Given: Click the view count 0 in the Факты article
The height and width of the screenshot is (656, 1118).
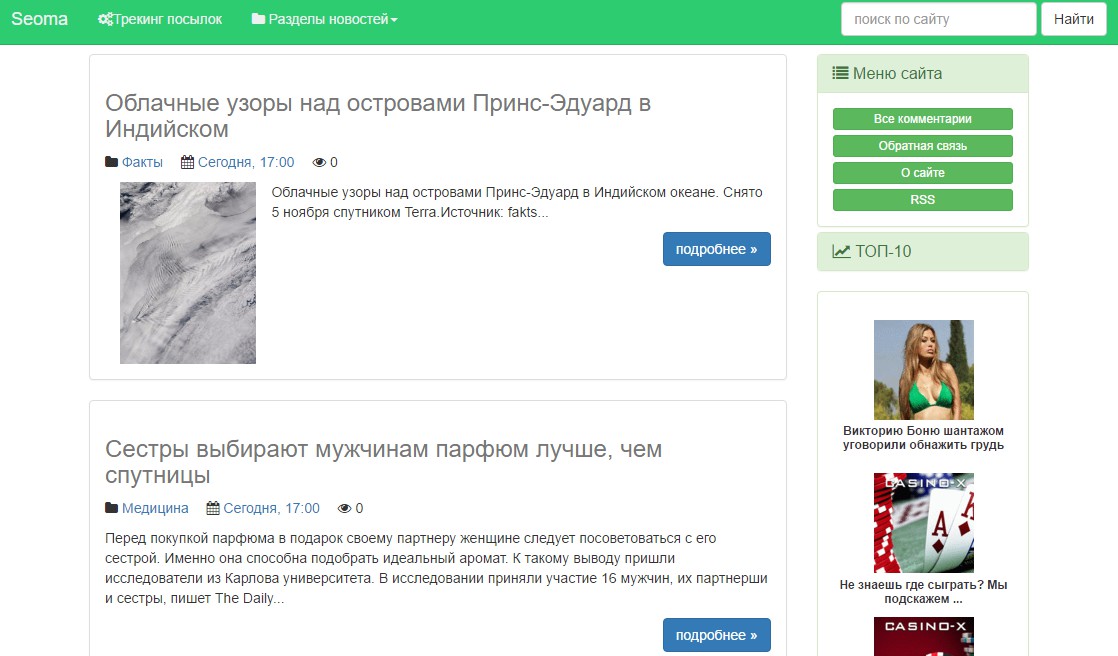Looking at the screenshot, I should tap(334, 163).
